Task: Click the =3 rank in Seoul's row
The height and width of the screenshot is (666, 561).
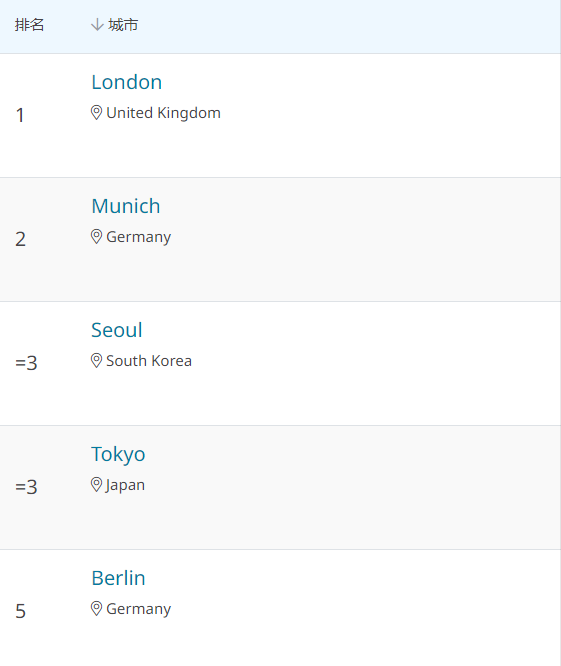Action: tap(26, 363)
